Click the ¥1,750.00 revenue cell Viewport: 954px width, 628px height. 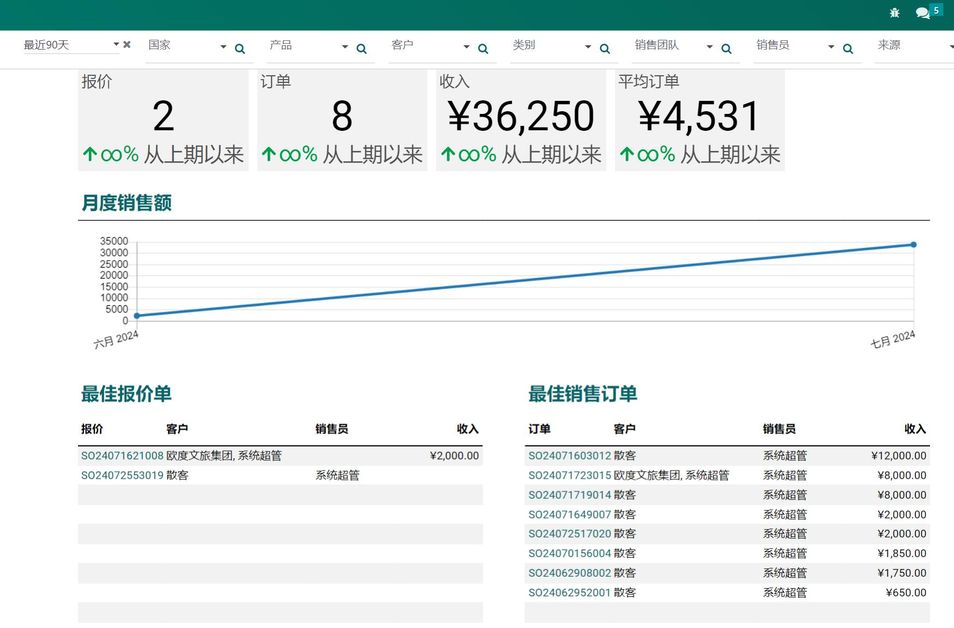point(902,573)
